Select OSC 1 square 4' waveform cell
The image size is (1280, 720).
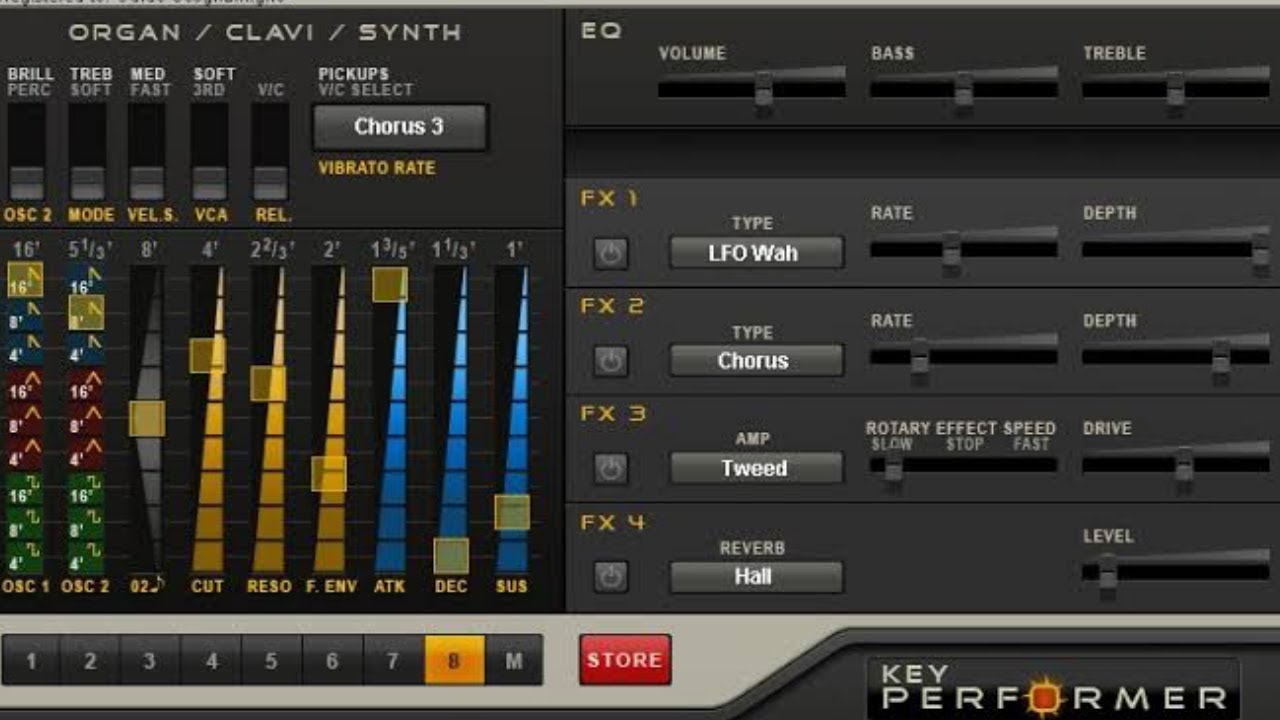click(x=25, y=555)
